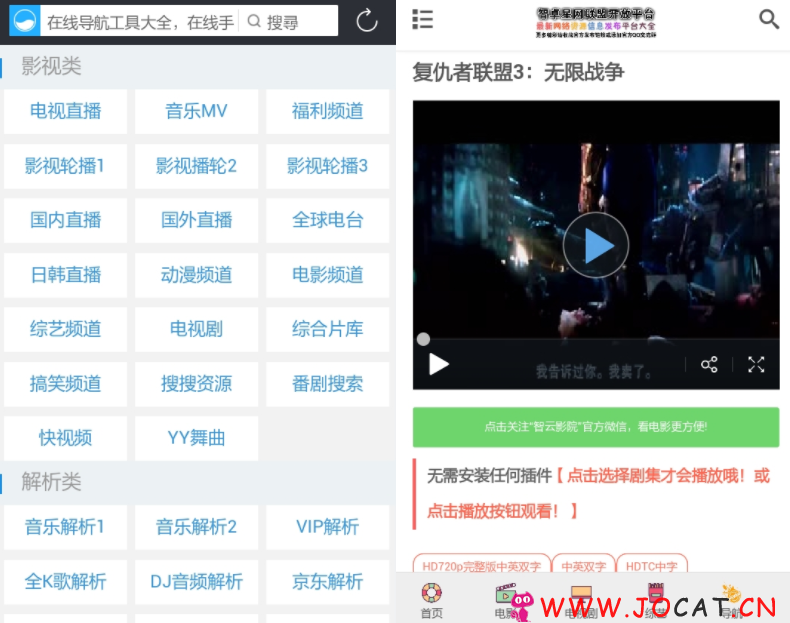Open 音乐MV
Image resolution: width=790 pixels, height=623 pixels.
[196, 111]
